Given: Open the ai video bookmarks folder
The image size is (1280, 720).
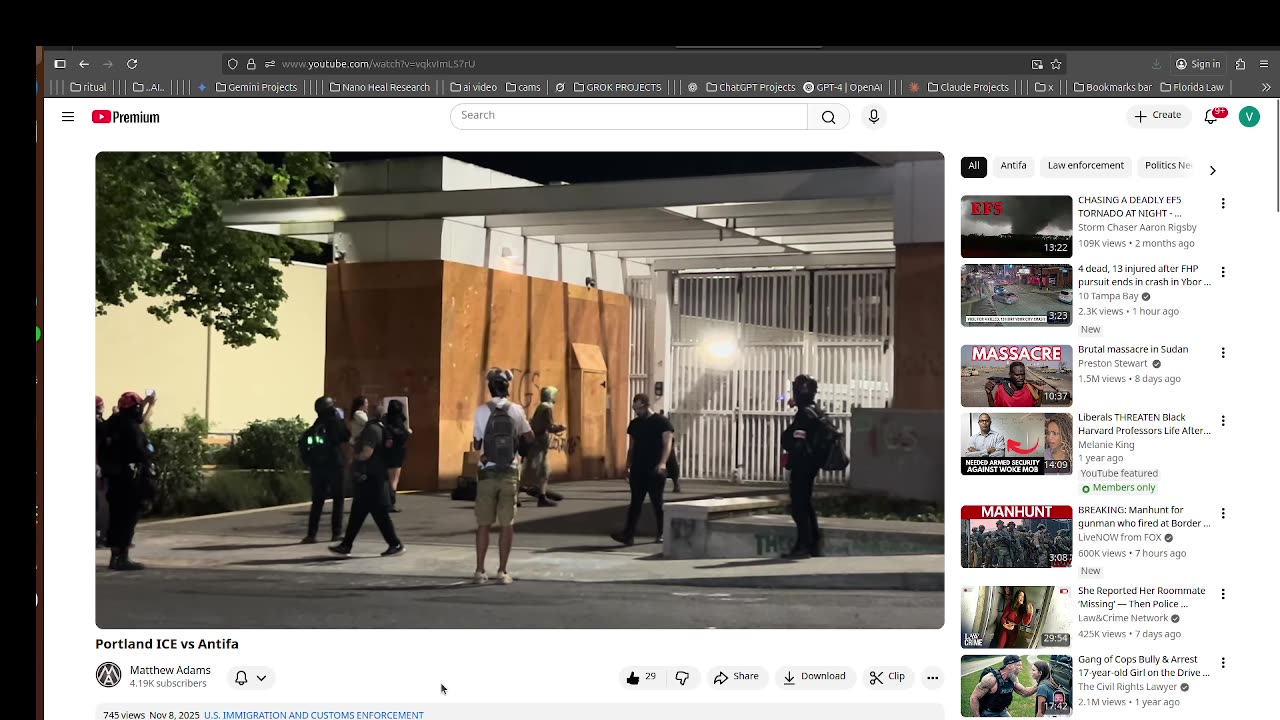Looking at the screenshot, I should pos(473,87).
